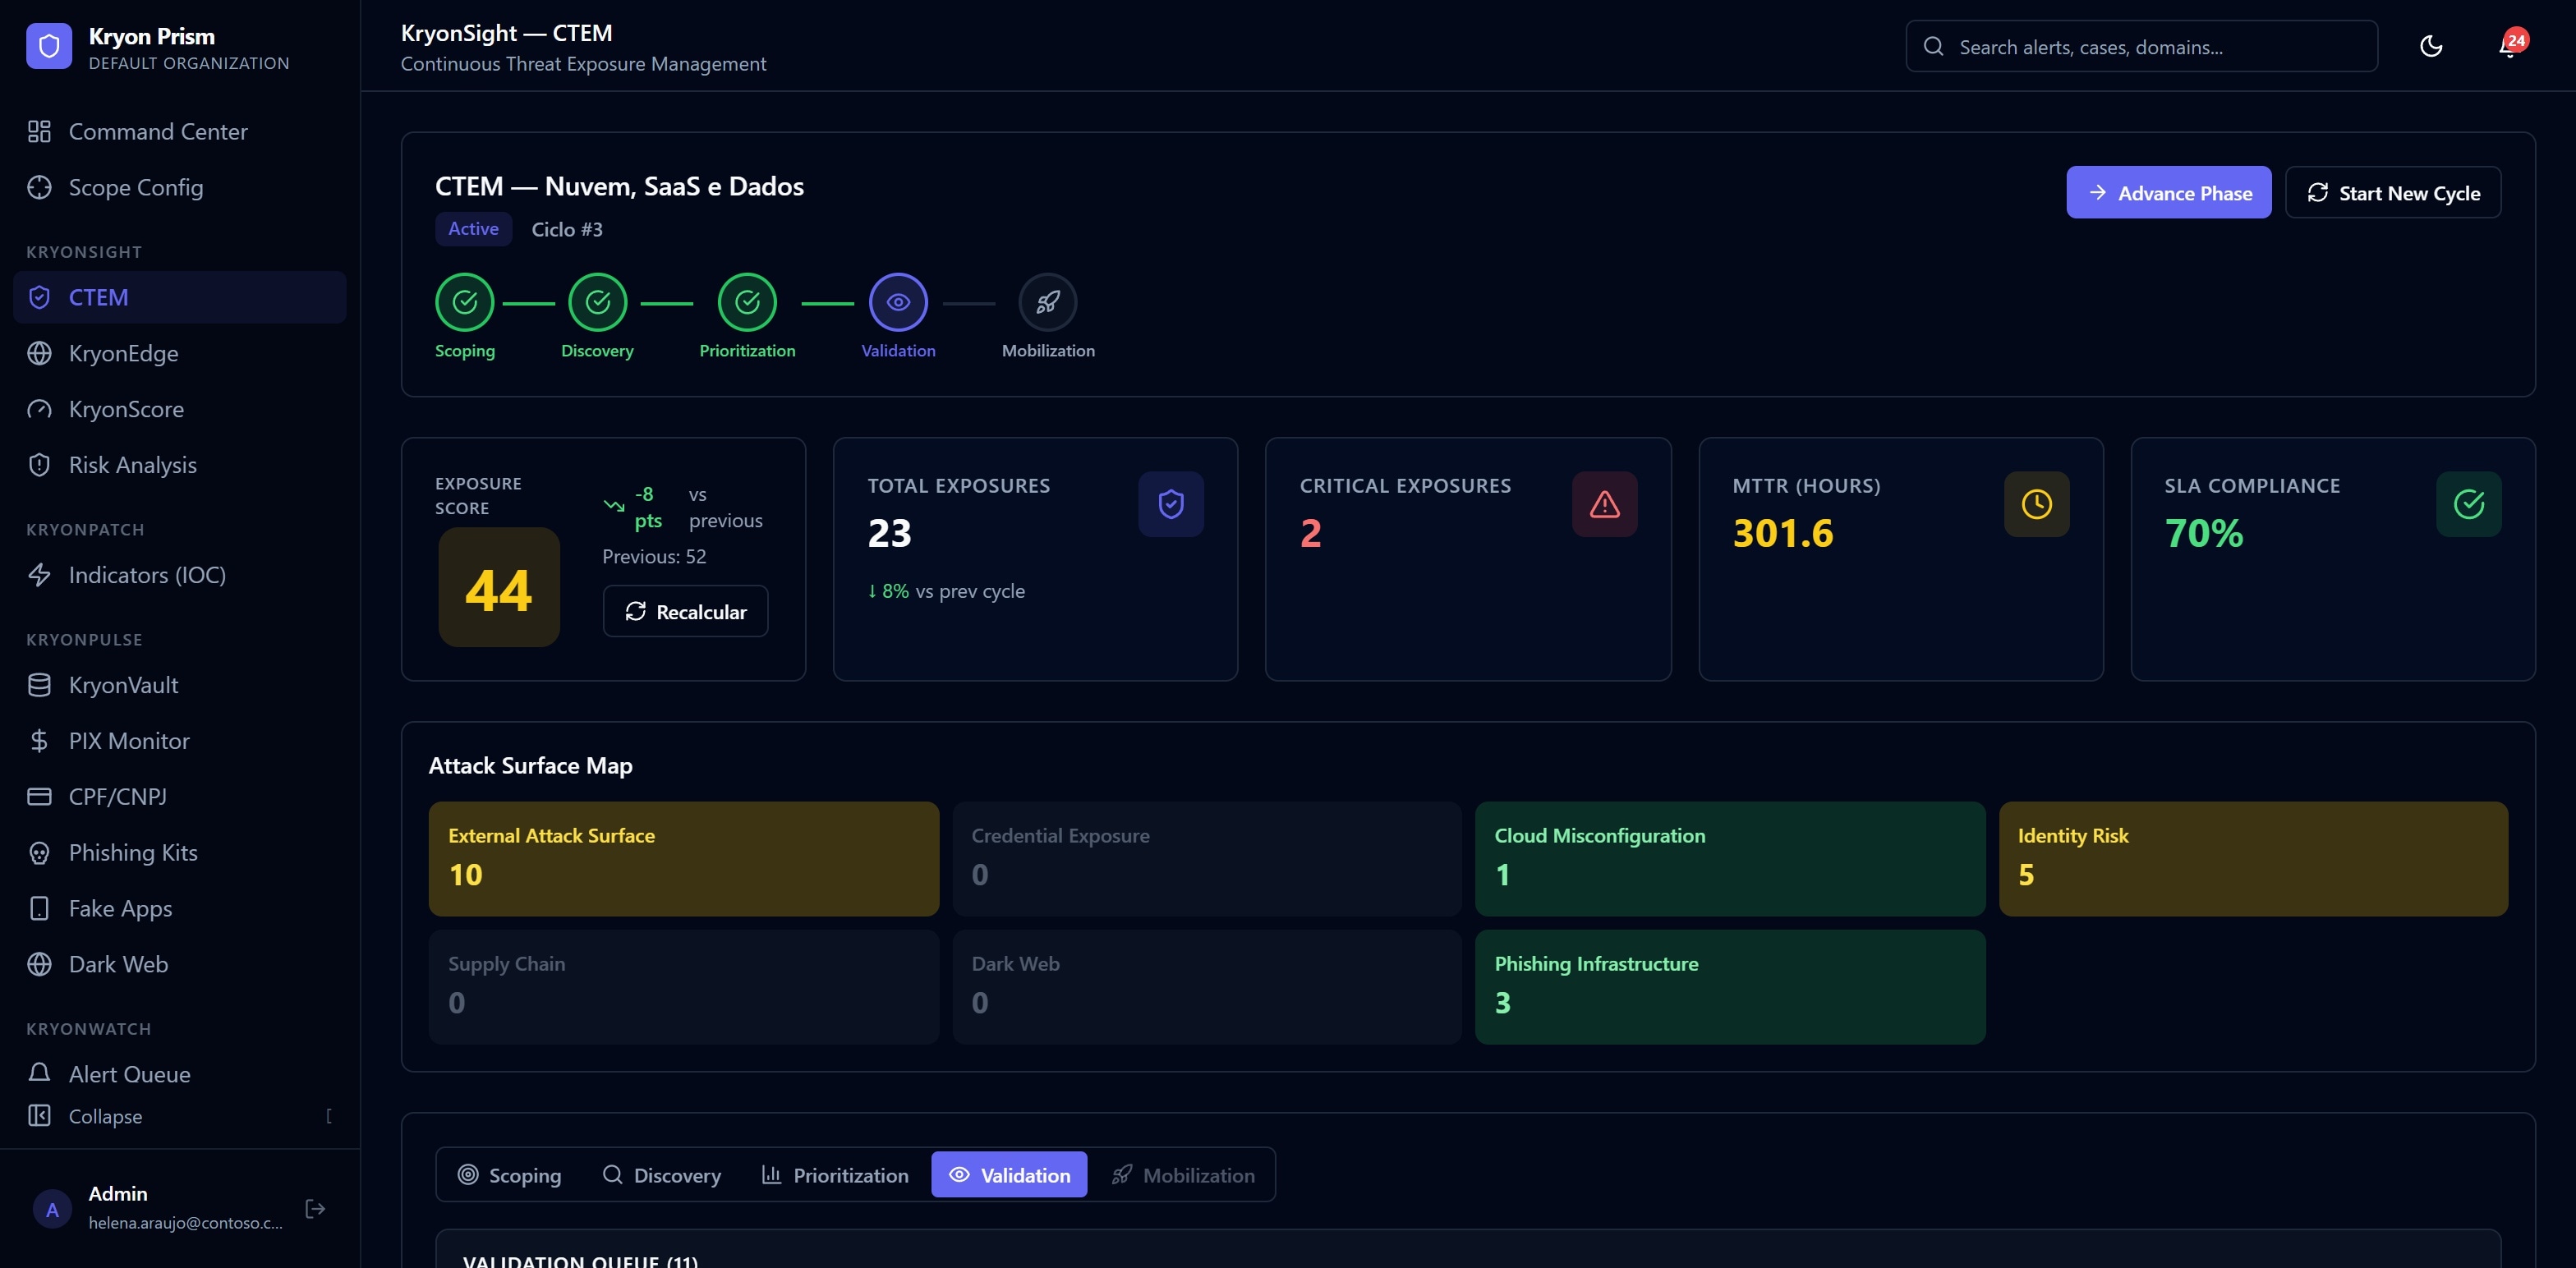Click the Admin avatar letter A
2576x1268 pixels.
tap(52, 1209)
